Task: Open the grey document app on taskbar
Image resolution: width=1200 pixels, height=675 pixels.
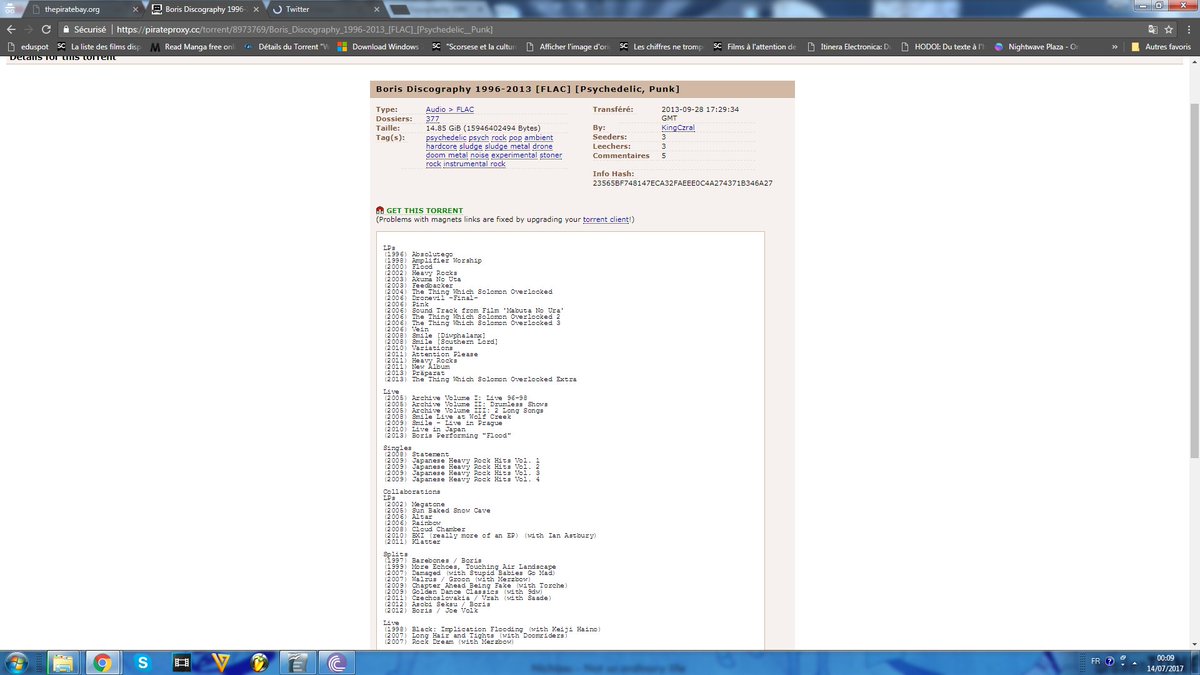Action: click(x=297, y=662)
